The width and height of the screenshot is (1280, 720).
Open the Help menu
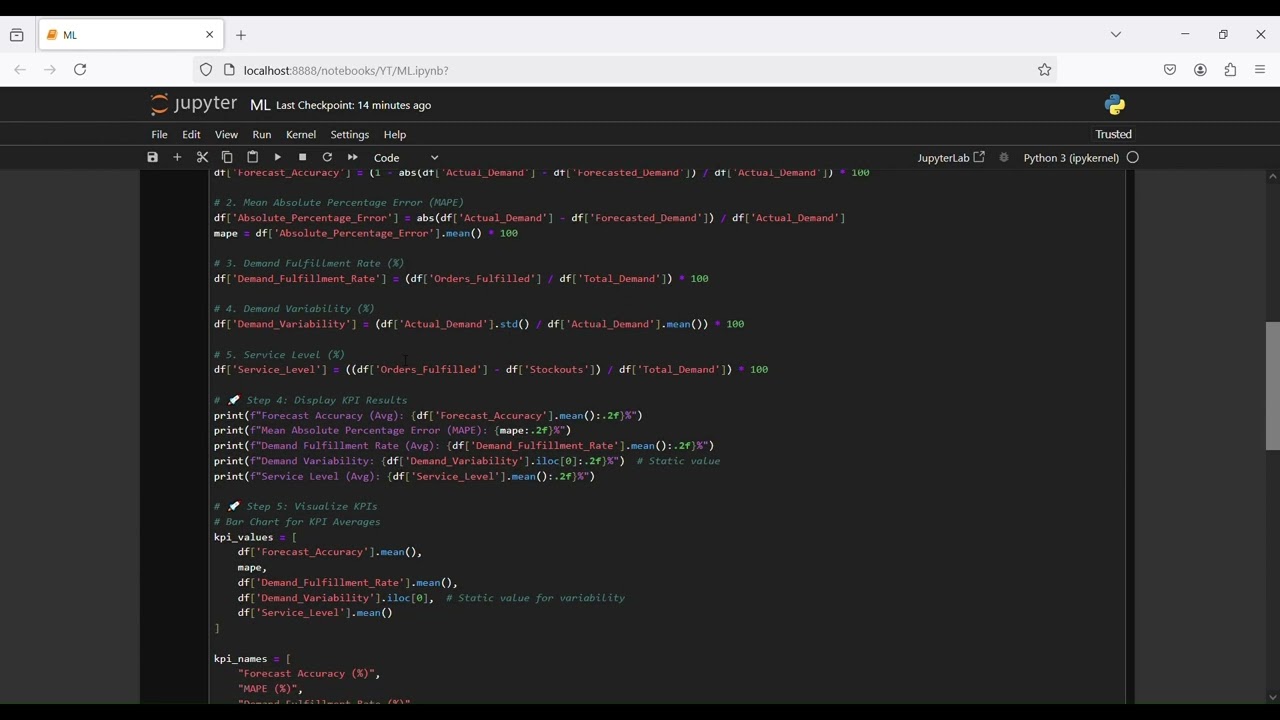pyautogui.click(x=395, y=135)
